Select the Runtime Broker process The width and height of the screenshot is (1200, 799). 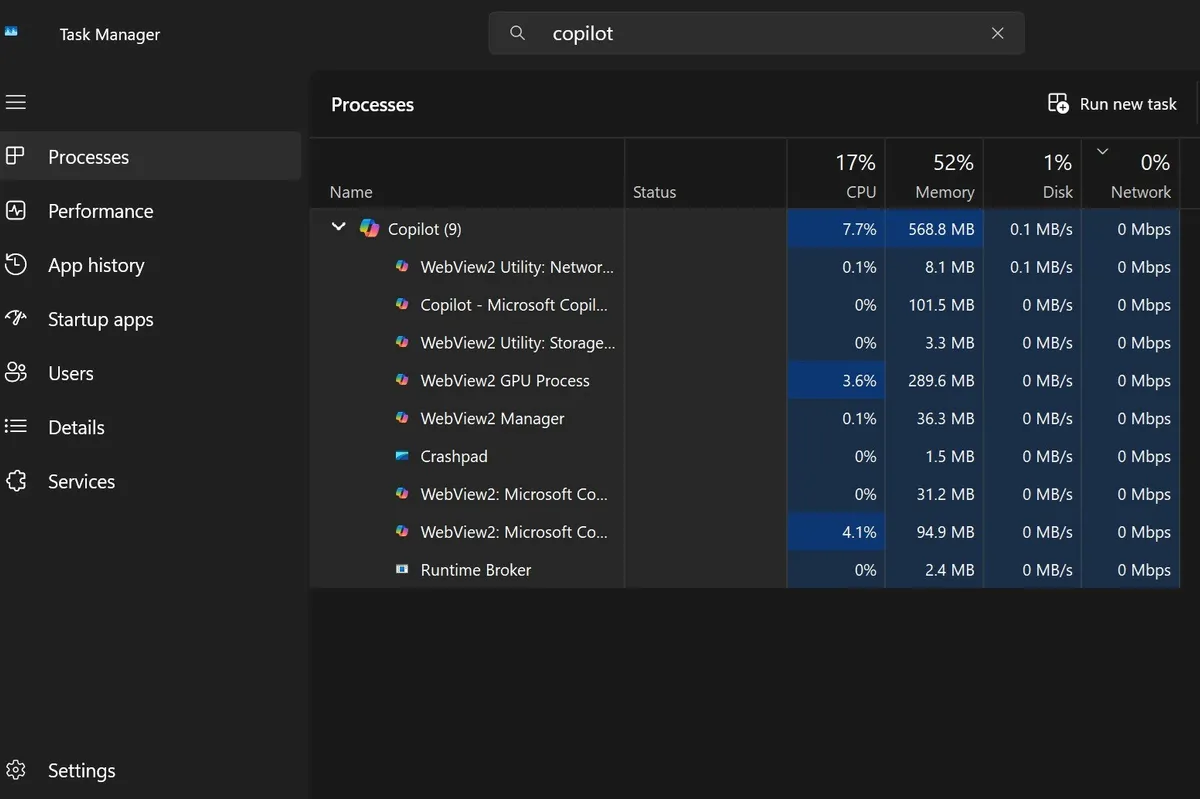pos(745,570)
